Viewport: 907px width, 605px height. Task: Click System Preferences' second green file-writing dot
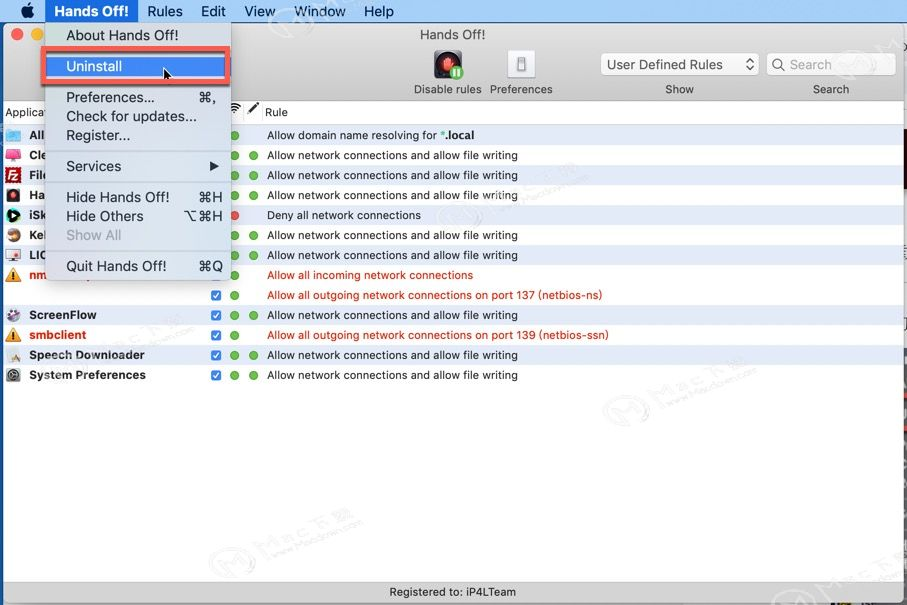click(253, 375)
